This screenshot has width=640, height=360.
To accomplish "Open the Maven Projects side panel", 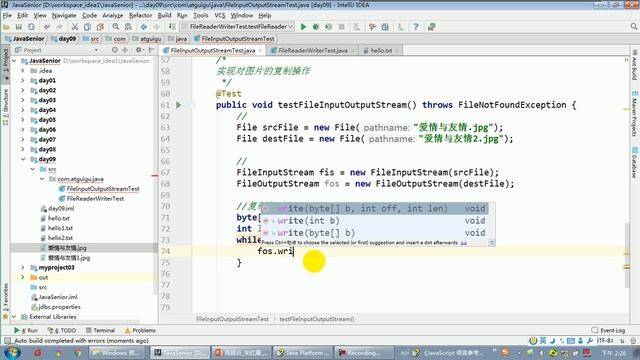I will [x=634, y=114].
